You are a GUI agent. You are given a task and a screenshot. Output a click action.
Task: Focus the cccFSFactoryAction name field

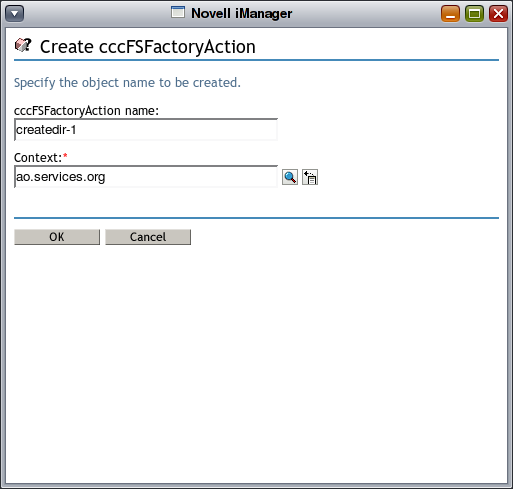click(x=146, y=130)
